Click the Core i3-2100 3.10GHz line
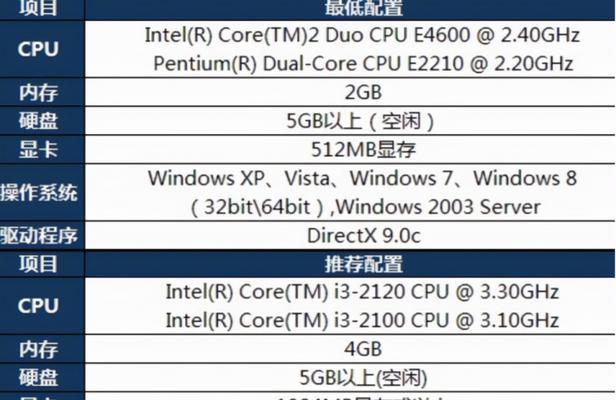The height and width of the screenshot is (400, 616). tap(362, 320)
